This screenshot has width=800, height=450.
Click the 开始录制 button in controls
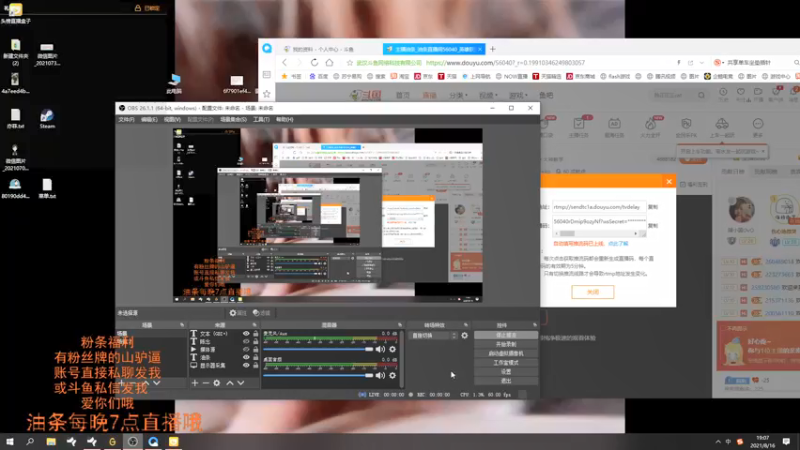click(x=506, y=344)
